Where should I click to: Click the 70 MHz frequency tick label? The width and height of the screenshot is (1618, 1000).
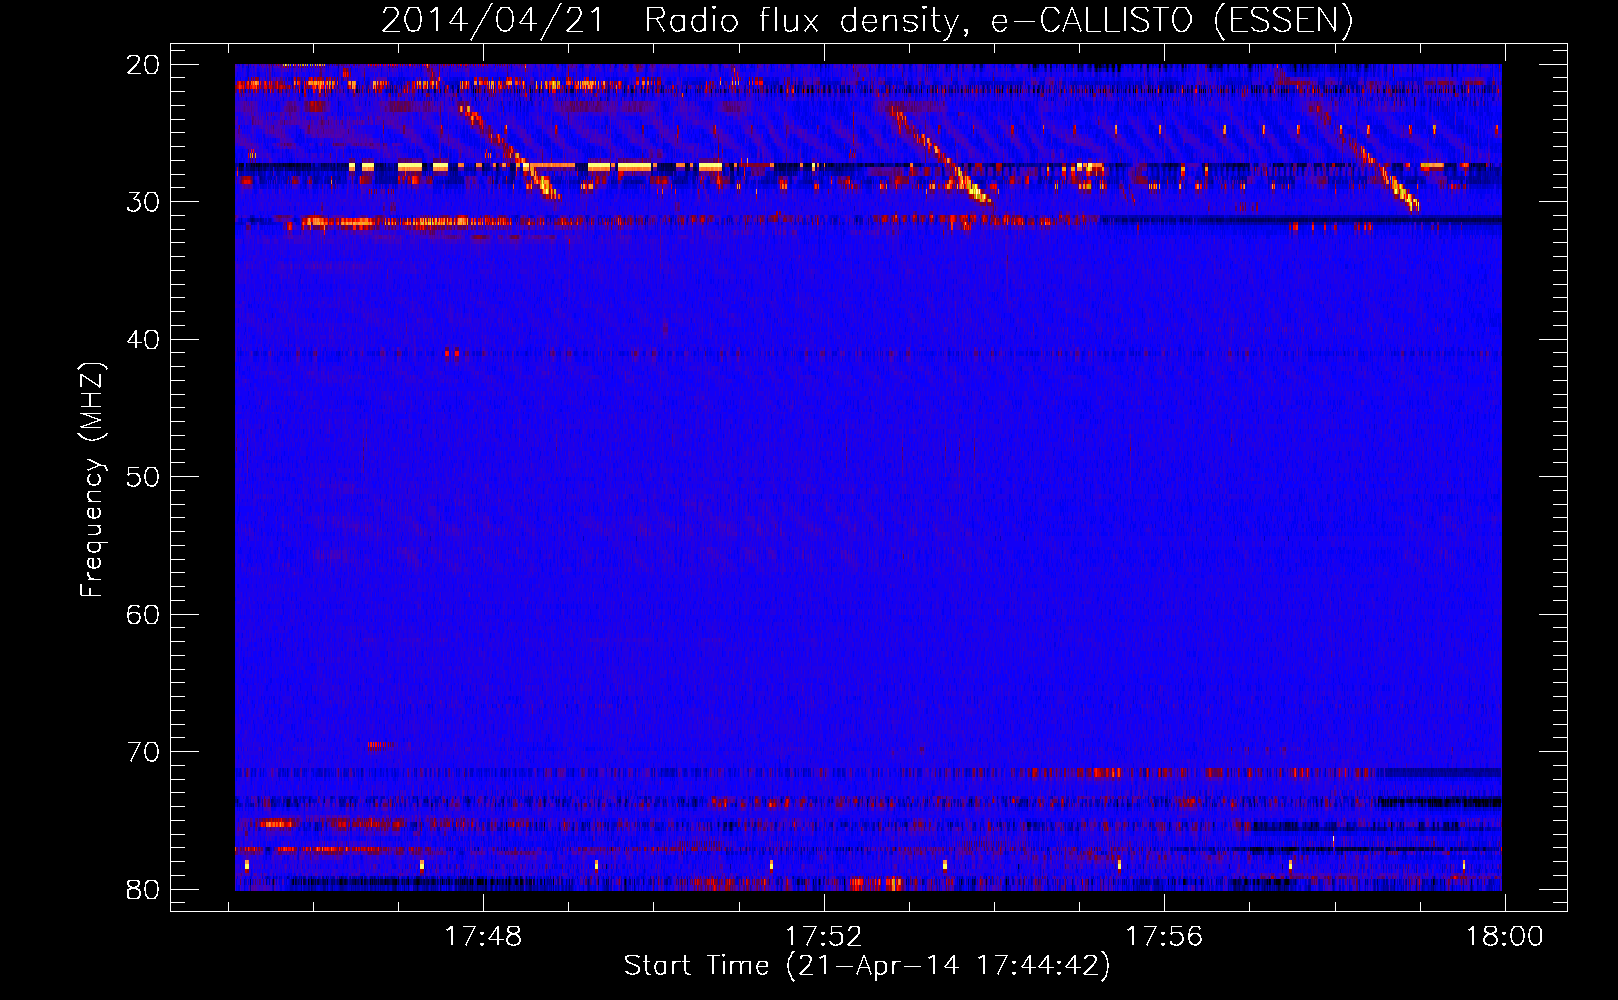143,752
